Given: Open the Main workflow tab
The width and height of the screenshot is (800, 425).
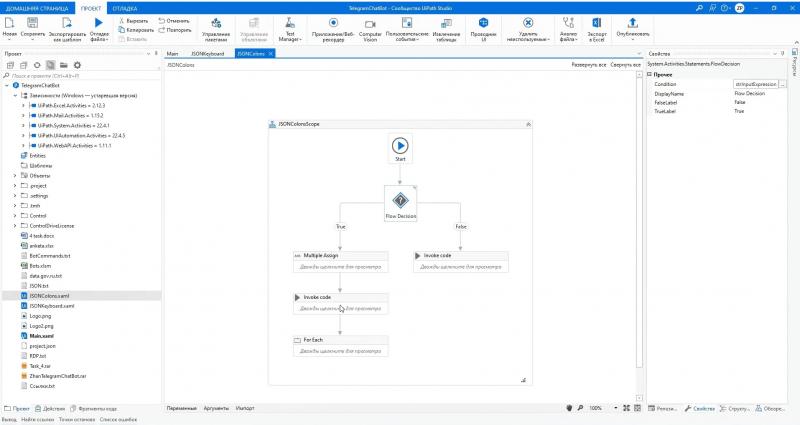Looking at the screenshot, I should 172,54.
